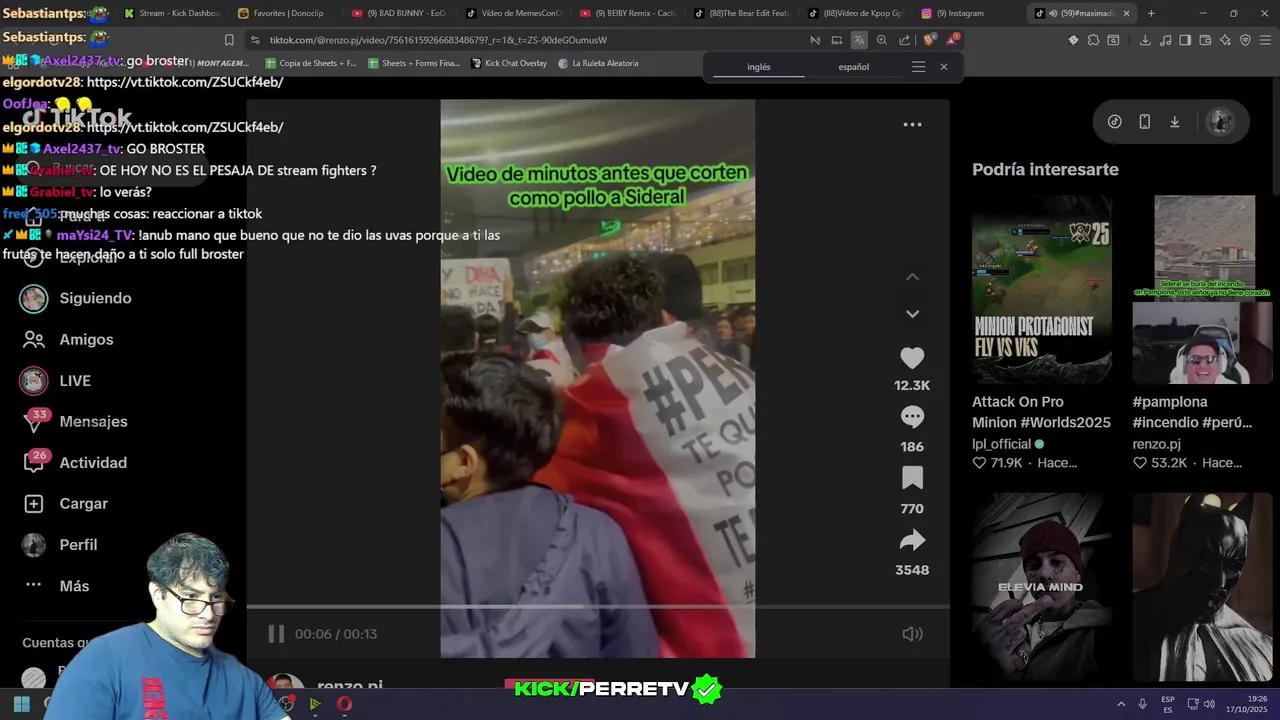Click the Windows Start button
Screen dimensions: 1280x720
pyautogui.click(x=21, y=704)
